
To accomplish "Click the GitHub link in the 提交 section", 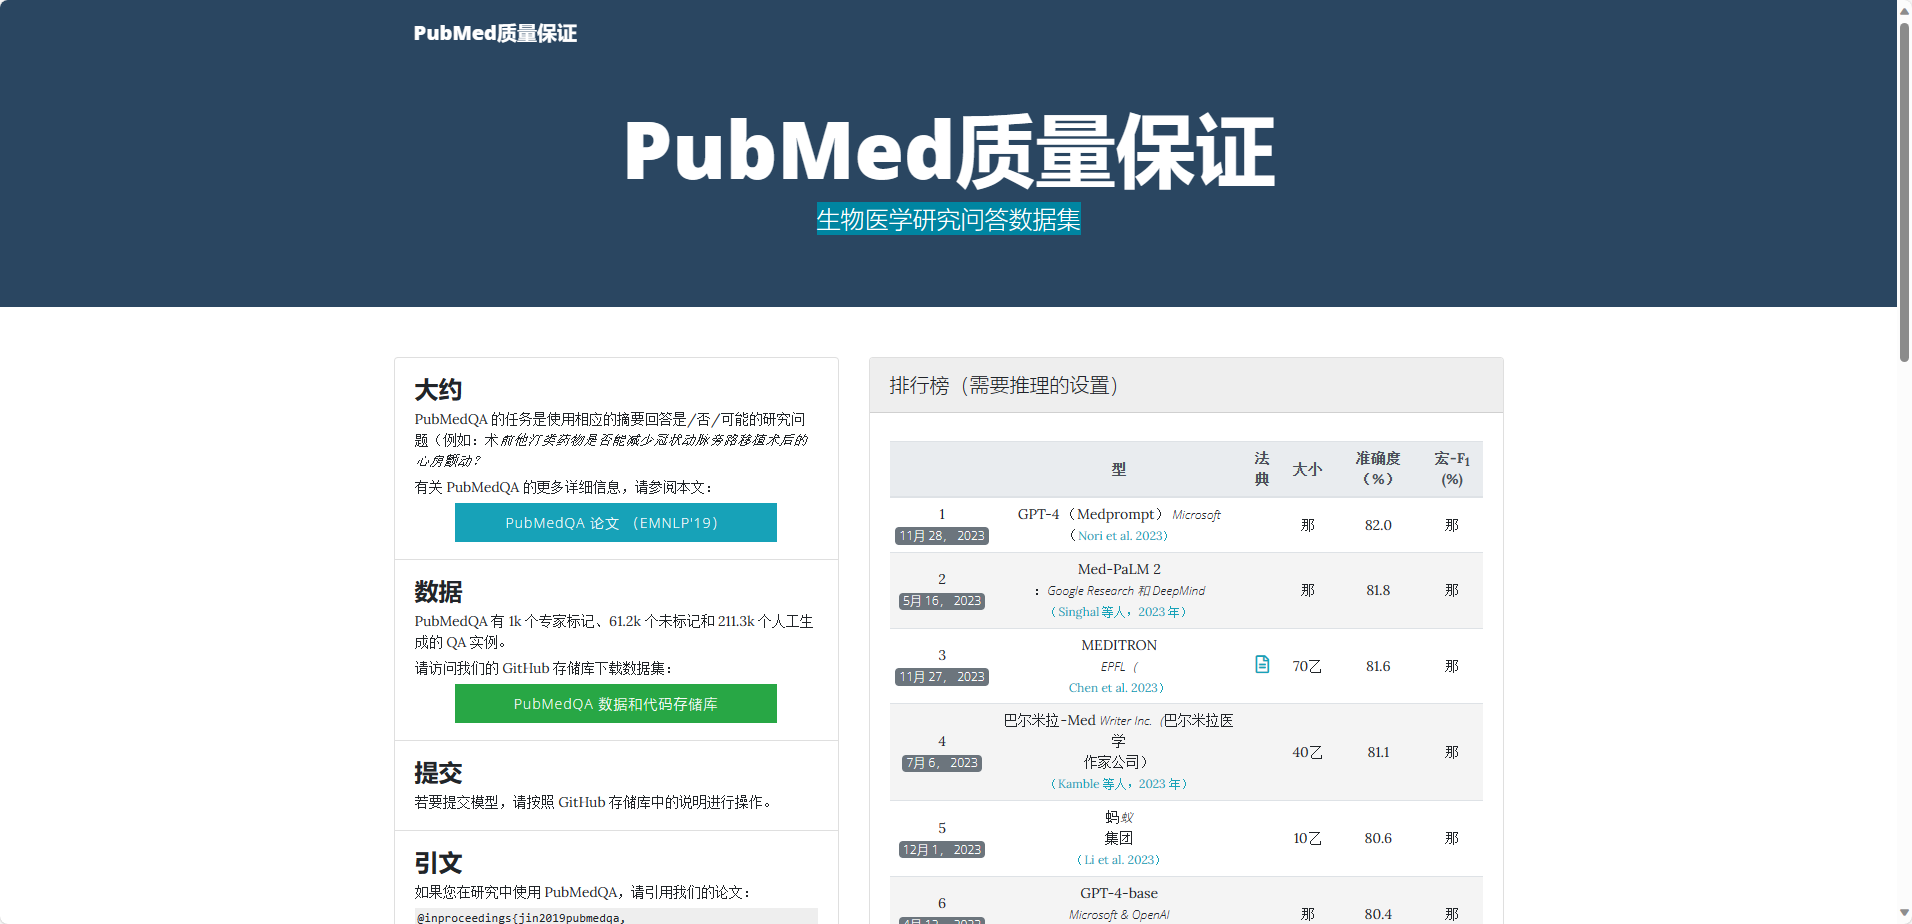I will tap(583, 800).
